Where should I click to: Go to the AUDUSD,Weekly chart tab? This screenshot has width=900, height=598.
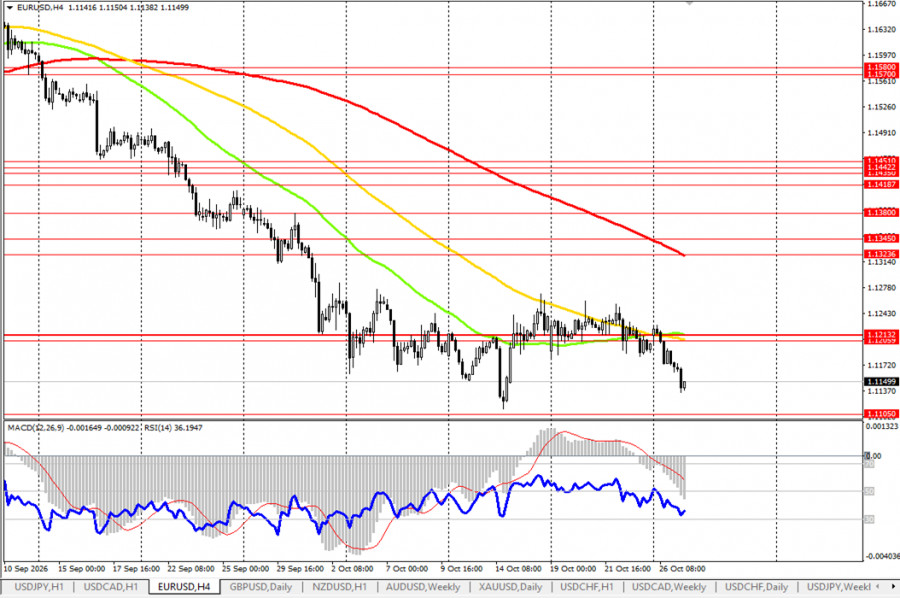[x=423, y=587]
